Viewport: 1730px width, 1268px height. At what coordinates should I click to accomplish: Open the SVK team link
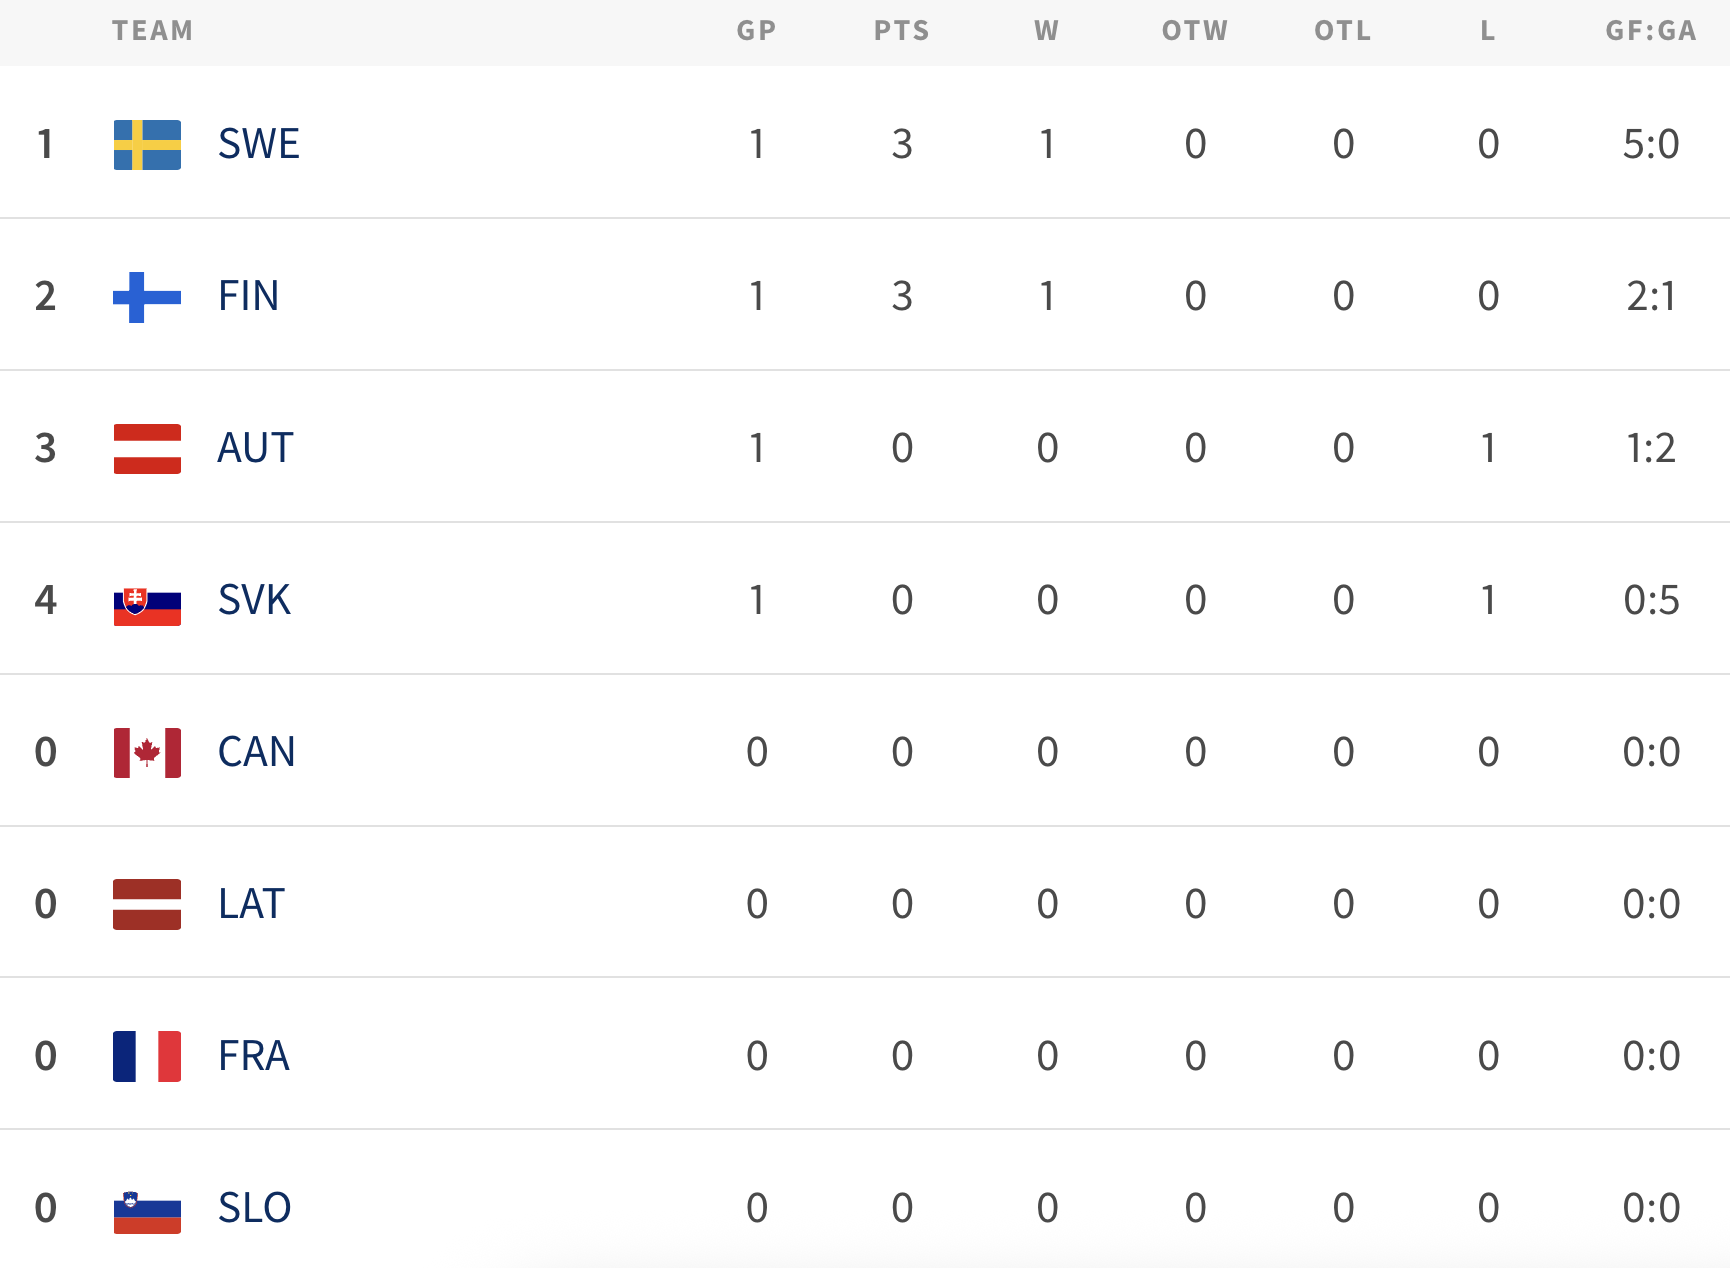pyautogui.click(x=255, y=601)
